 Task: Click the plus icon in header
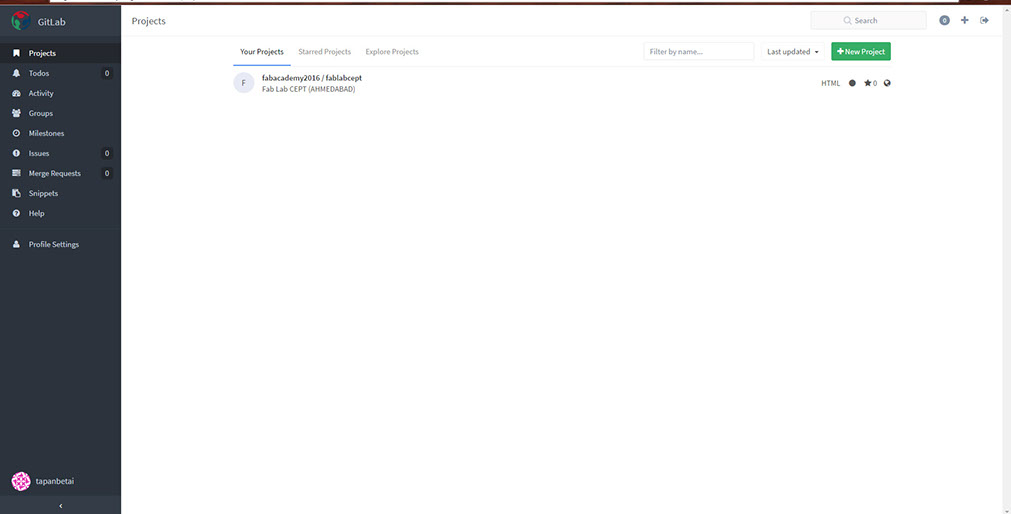coord(965,21)
